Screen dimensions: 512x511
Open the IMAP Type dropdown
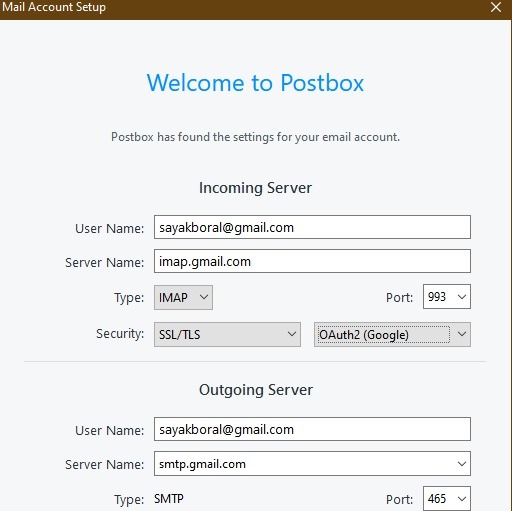pos(183,297)
